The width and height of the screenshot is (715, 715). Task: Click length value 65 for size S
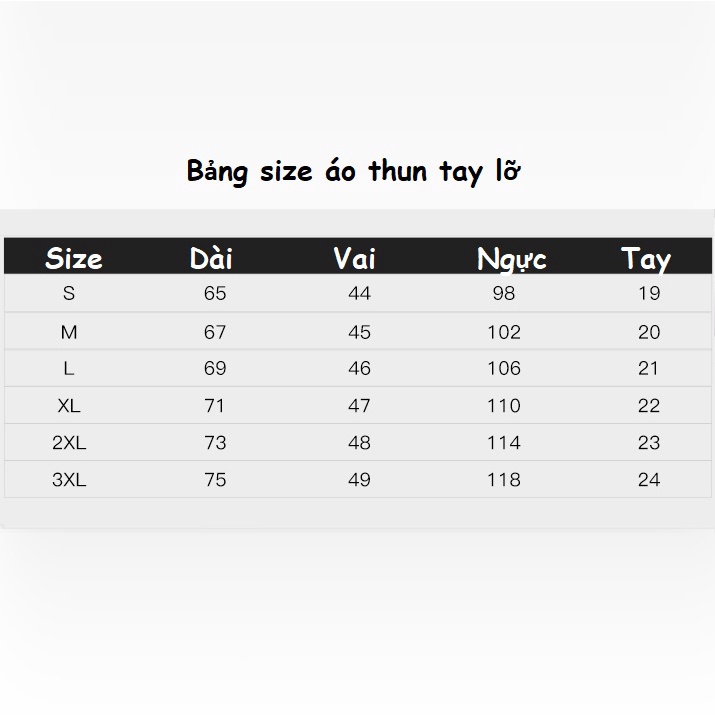(215, 294)
